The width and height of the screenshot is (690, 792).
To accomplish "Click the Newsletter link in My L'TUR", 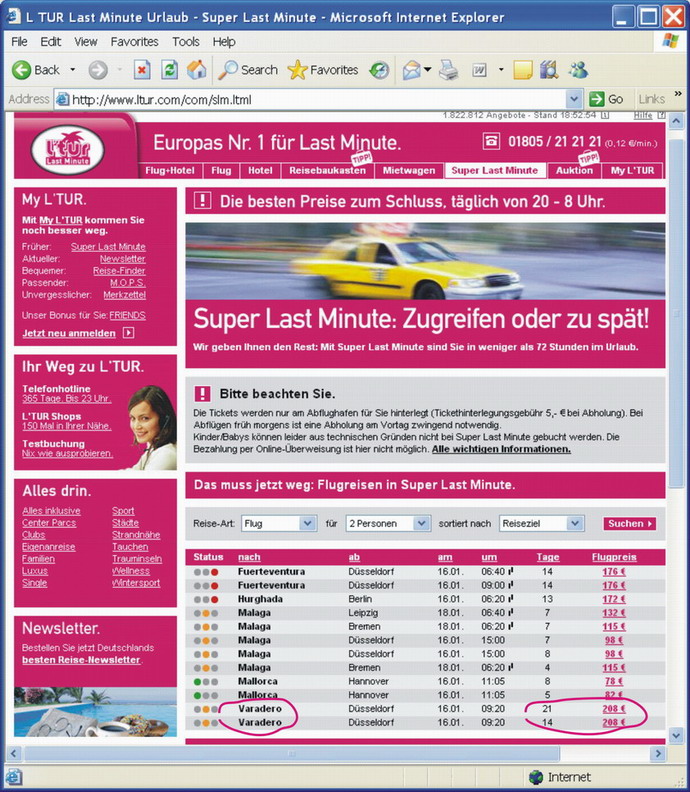I will tap(122, 259).
